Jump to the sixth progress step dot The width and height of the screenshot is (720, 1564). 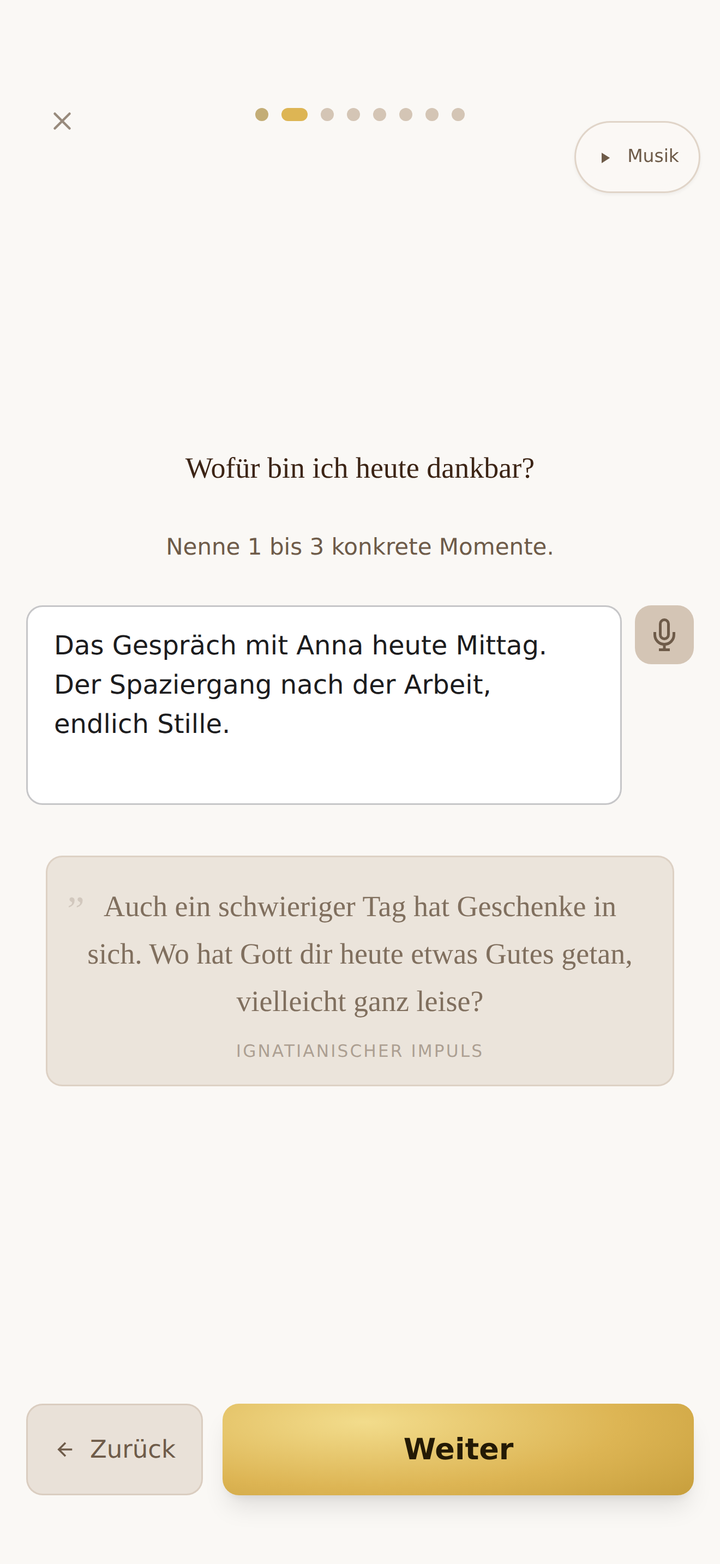tap(405, 114)
